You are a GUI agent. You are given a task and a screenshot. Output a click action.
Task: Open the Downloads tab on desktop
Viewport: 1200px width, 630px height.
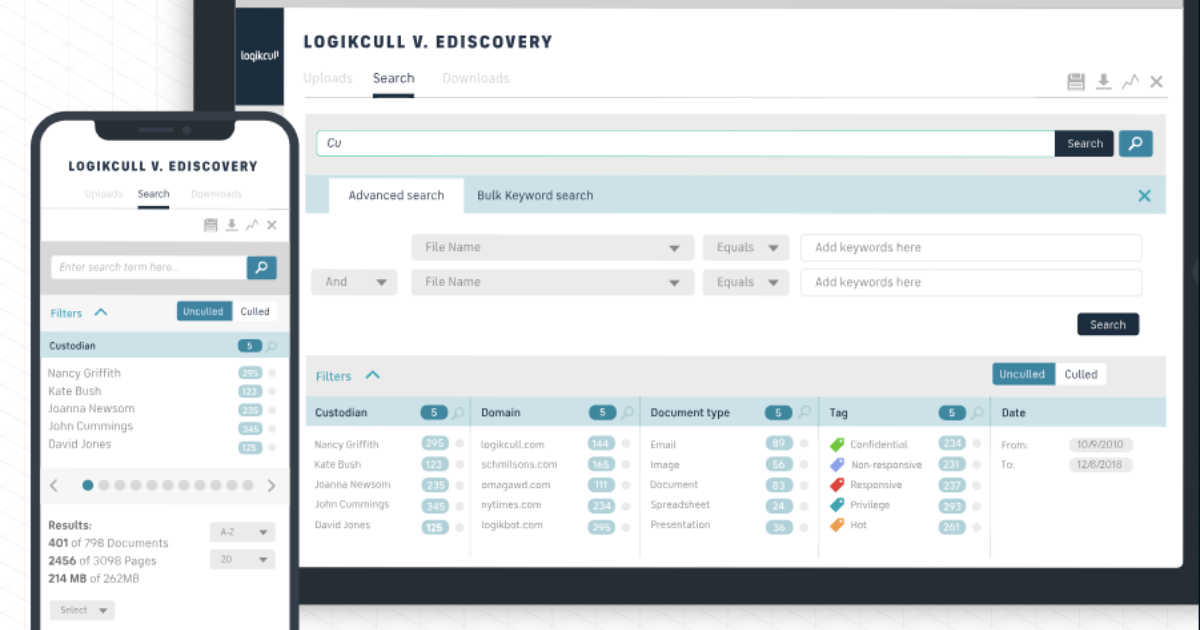click(x=476, y=78)
